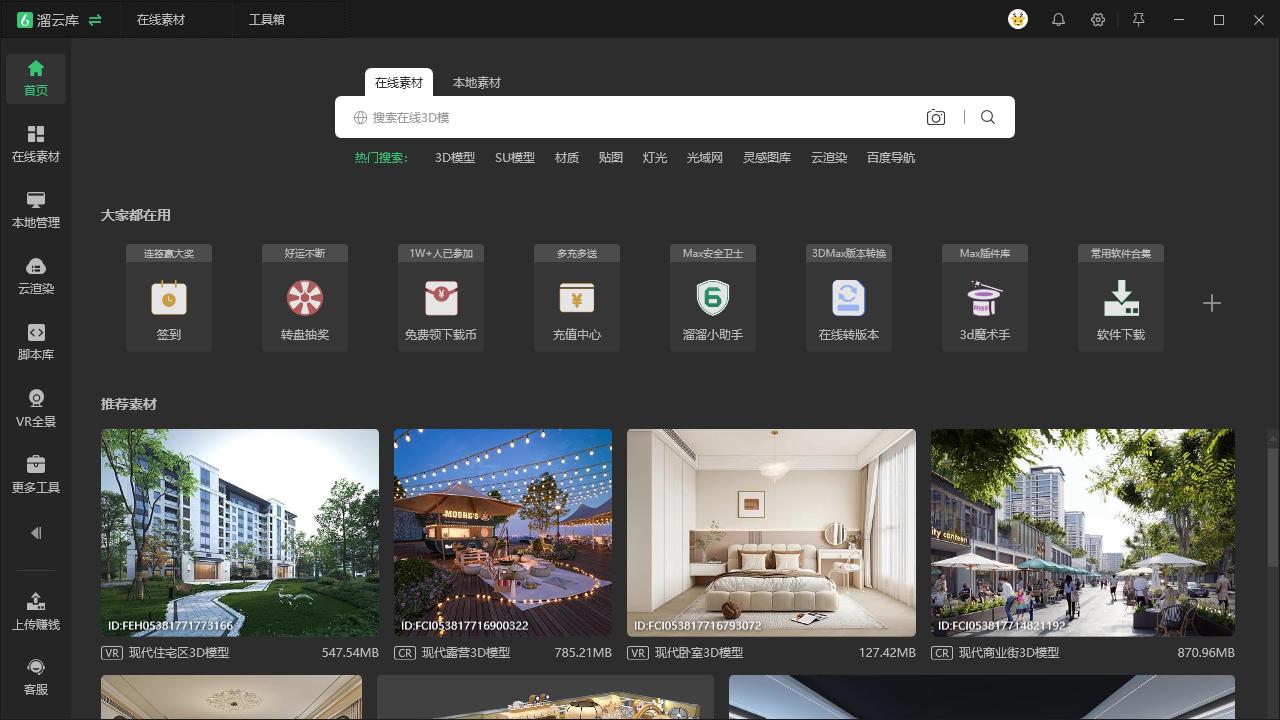The image size is (1280, 720).
Task: Switch to the 本地素材 tab
Action: (477, 83)
